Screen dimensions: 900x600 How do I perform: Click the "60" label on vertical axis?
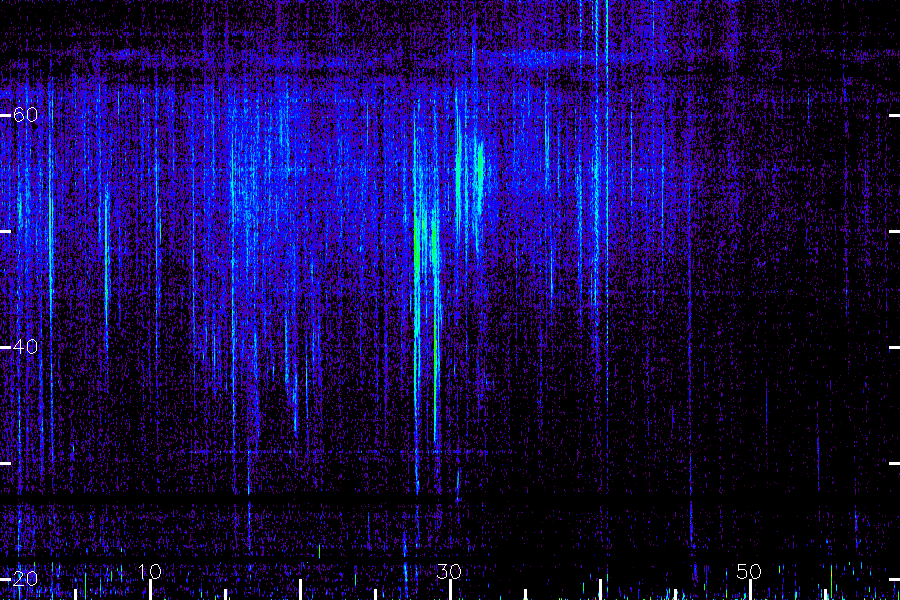(26, 115)
